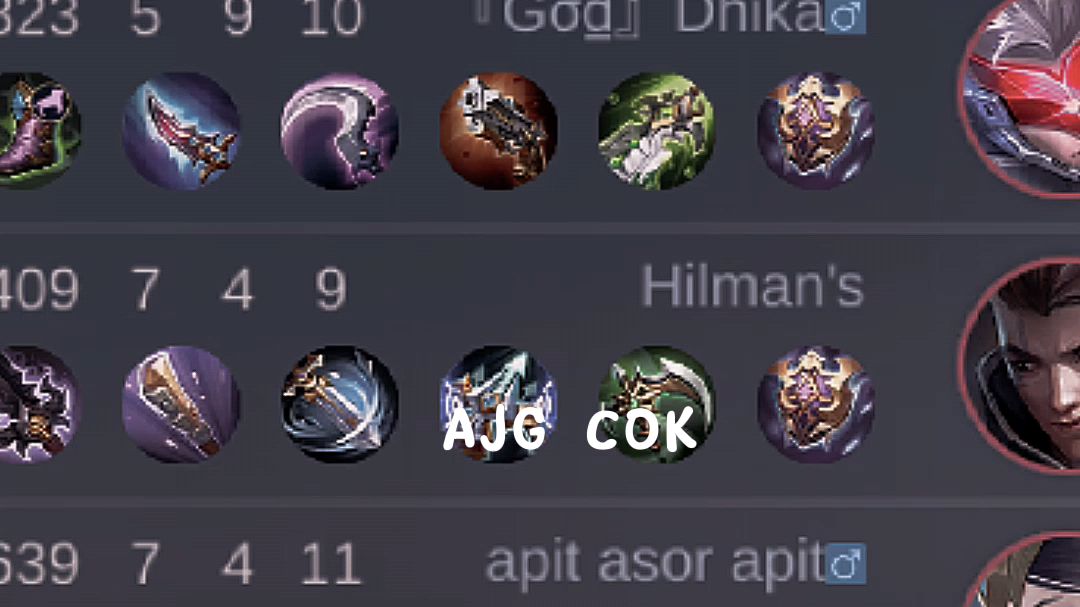Click the green gun with white flower item

(656, 130)
